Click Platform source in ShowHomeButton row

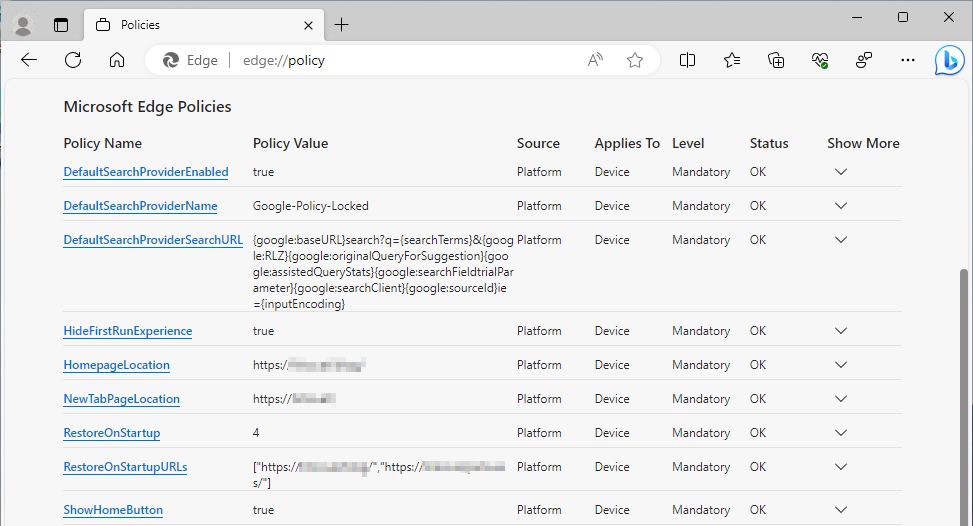tap(539, 510)
